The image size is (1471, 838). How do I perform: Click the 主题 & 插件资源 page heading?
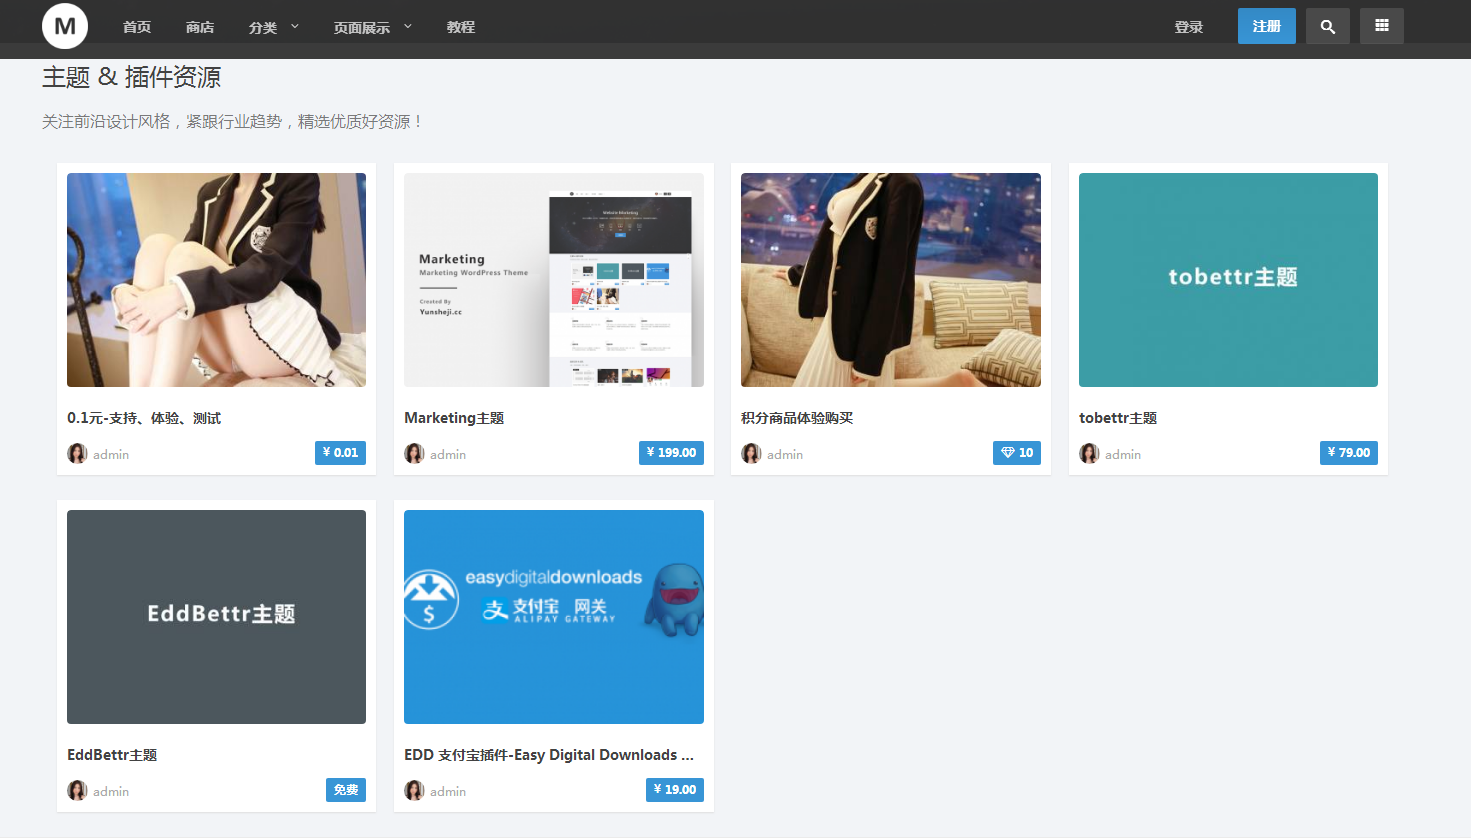(131, 77)
